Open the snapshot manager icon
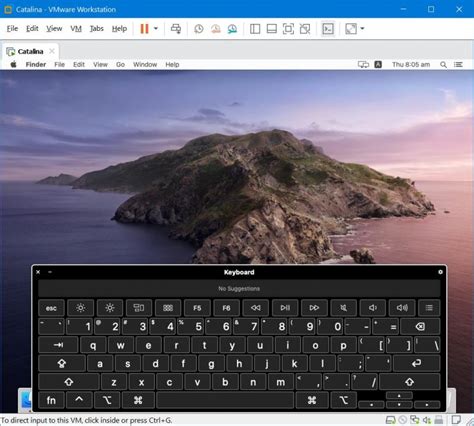Viewport: 474px width, 426px height. [x=232, y=29]
